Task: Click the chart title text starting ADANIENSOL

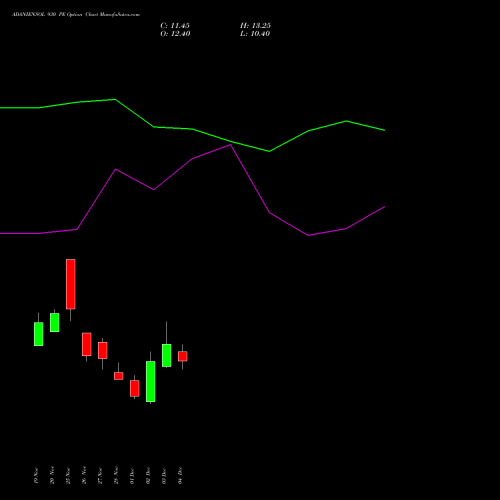Action: pos(76,15)
